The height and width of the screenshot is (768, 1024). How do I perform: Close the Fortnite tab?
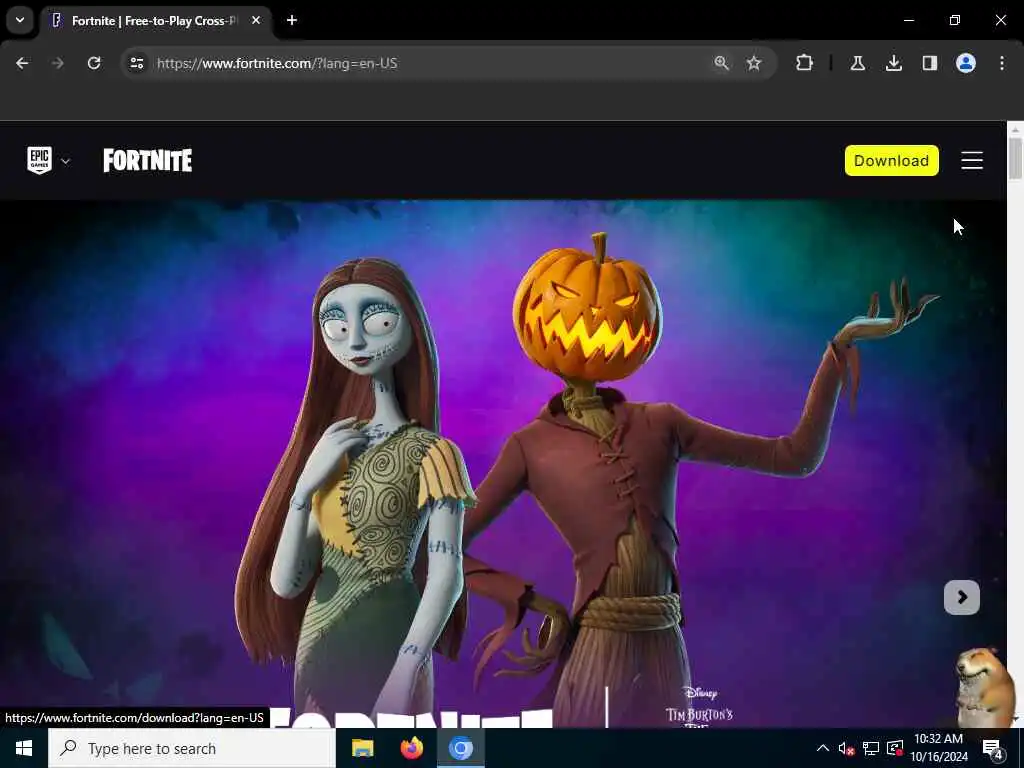[x=256, y=21]
